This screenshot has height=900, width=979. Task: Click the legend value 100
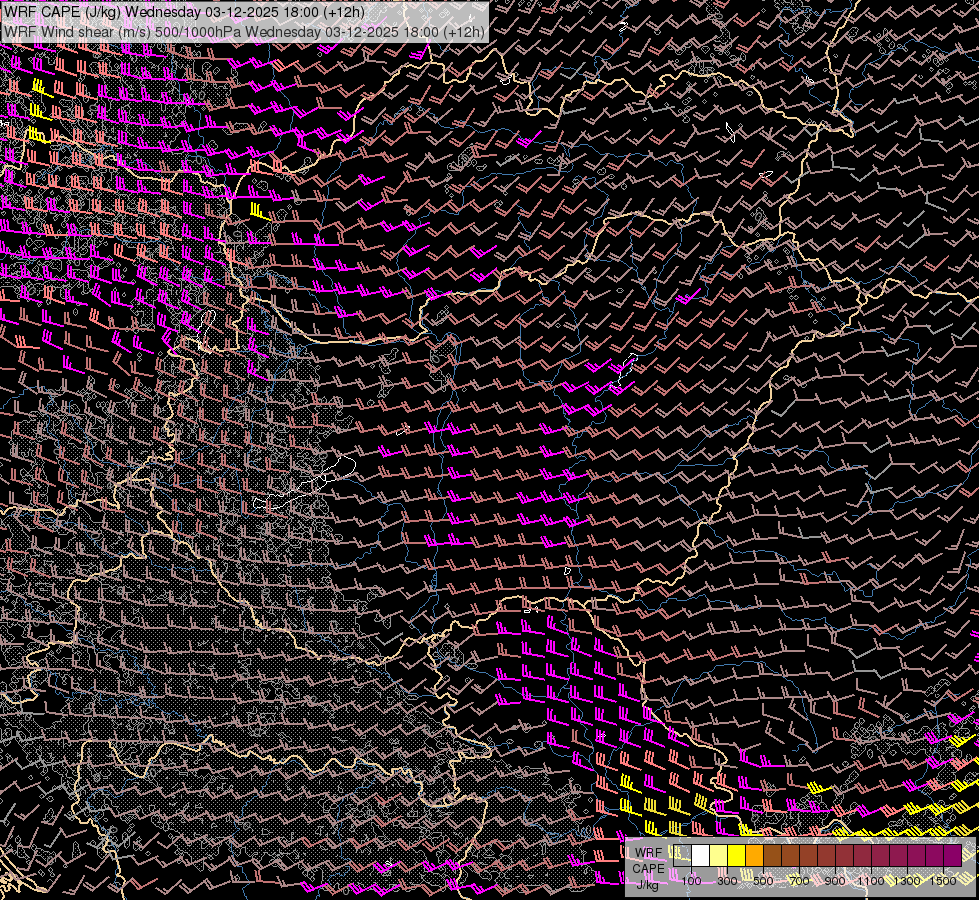tap(692, 881)
